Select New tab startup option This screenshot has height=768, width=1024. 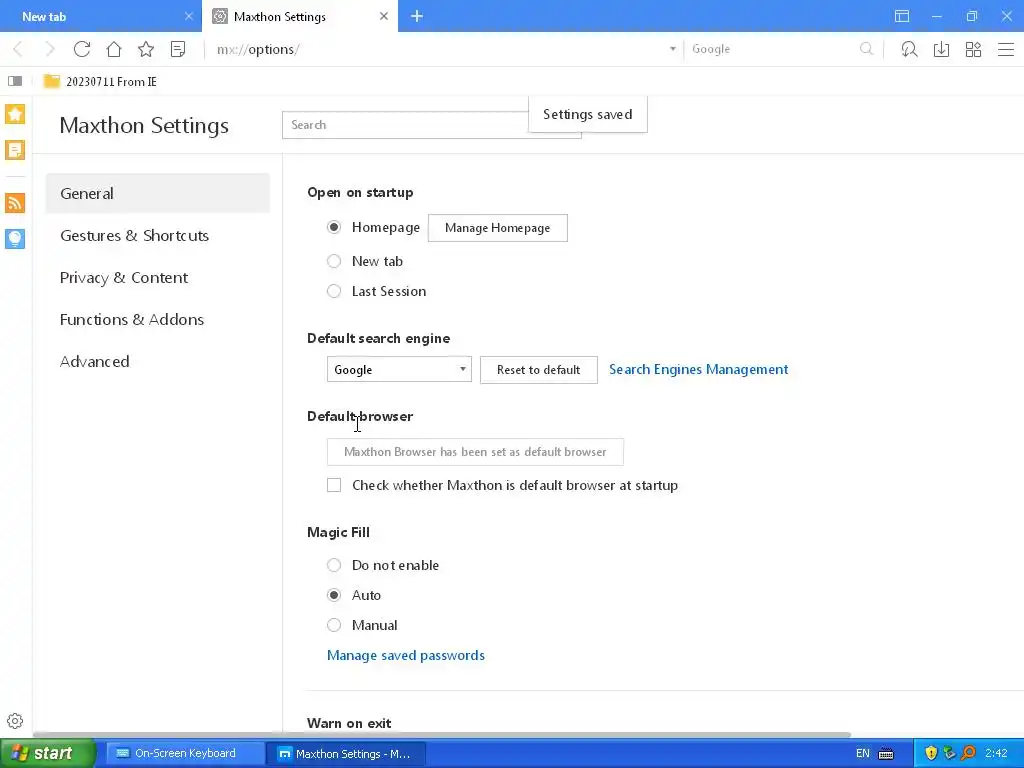334,261
